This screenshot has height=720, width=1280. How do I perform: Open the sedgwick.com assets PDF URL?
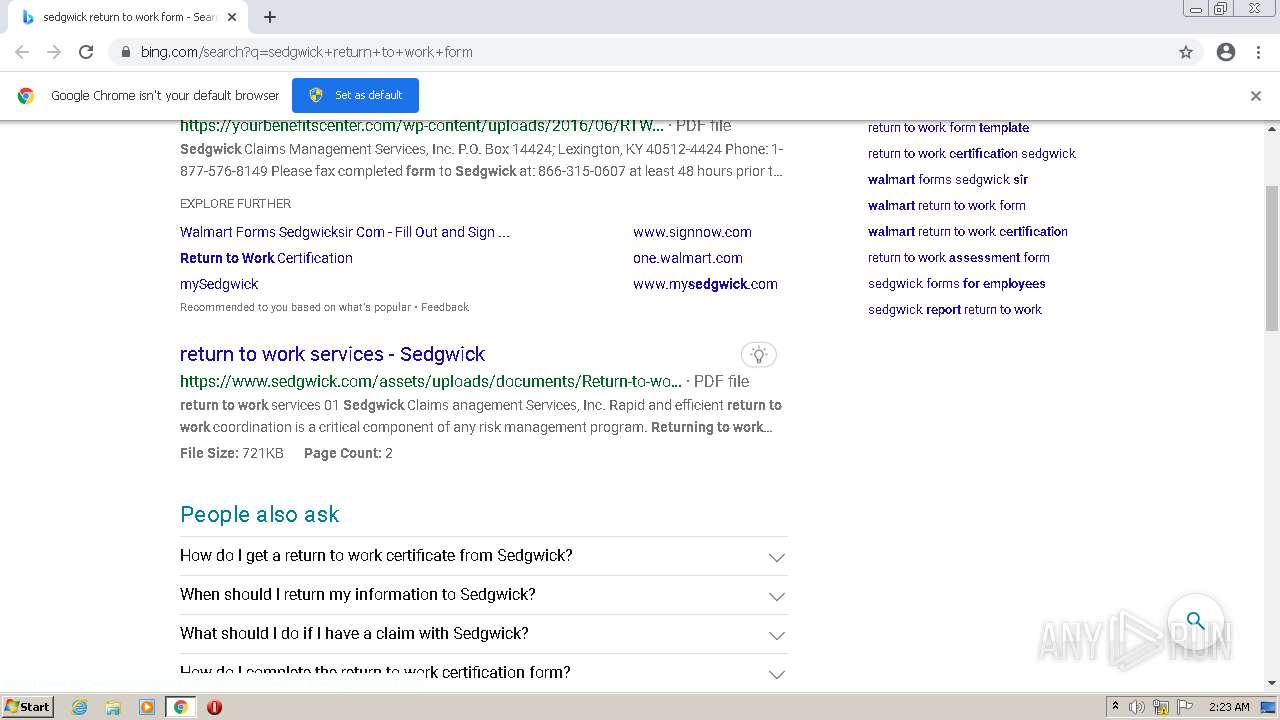click(x=431, y=381)
